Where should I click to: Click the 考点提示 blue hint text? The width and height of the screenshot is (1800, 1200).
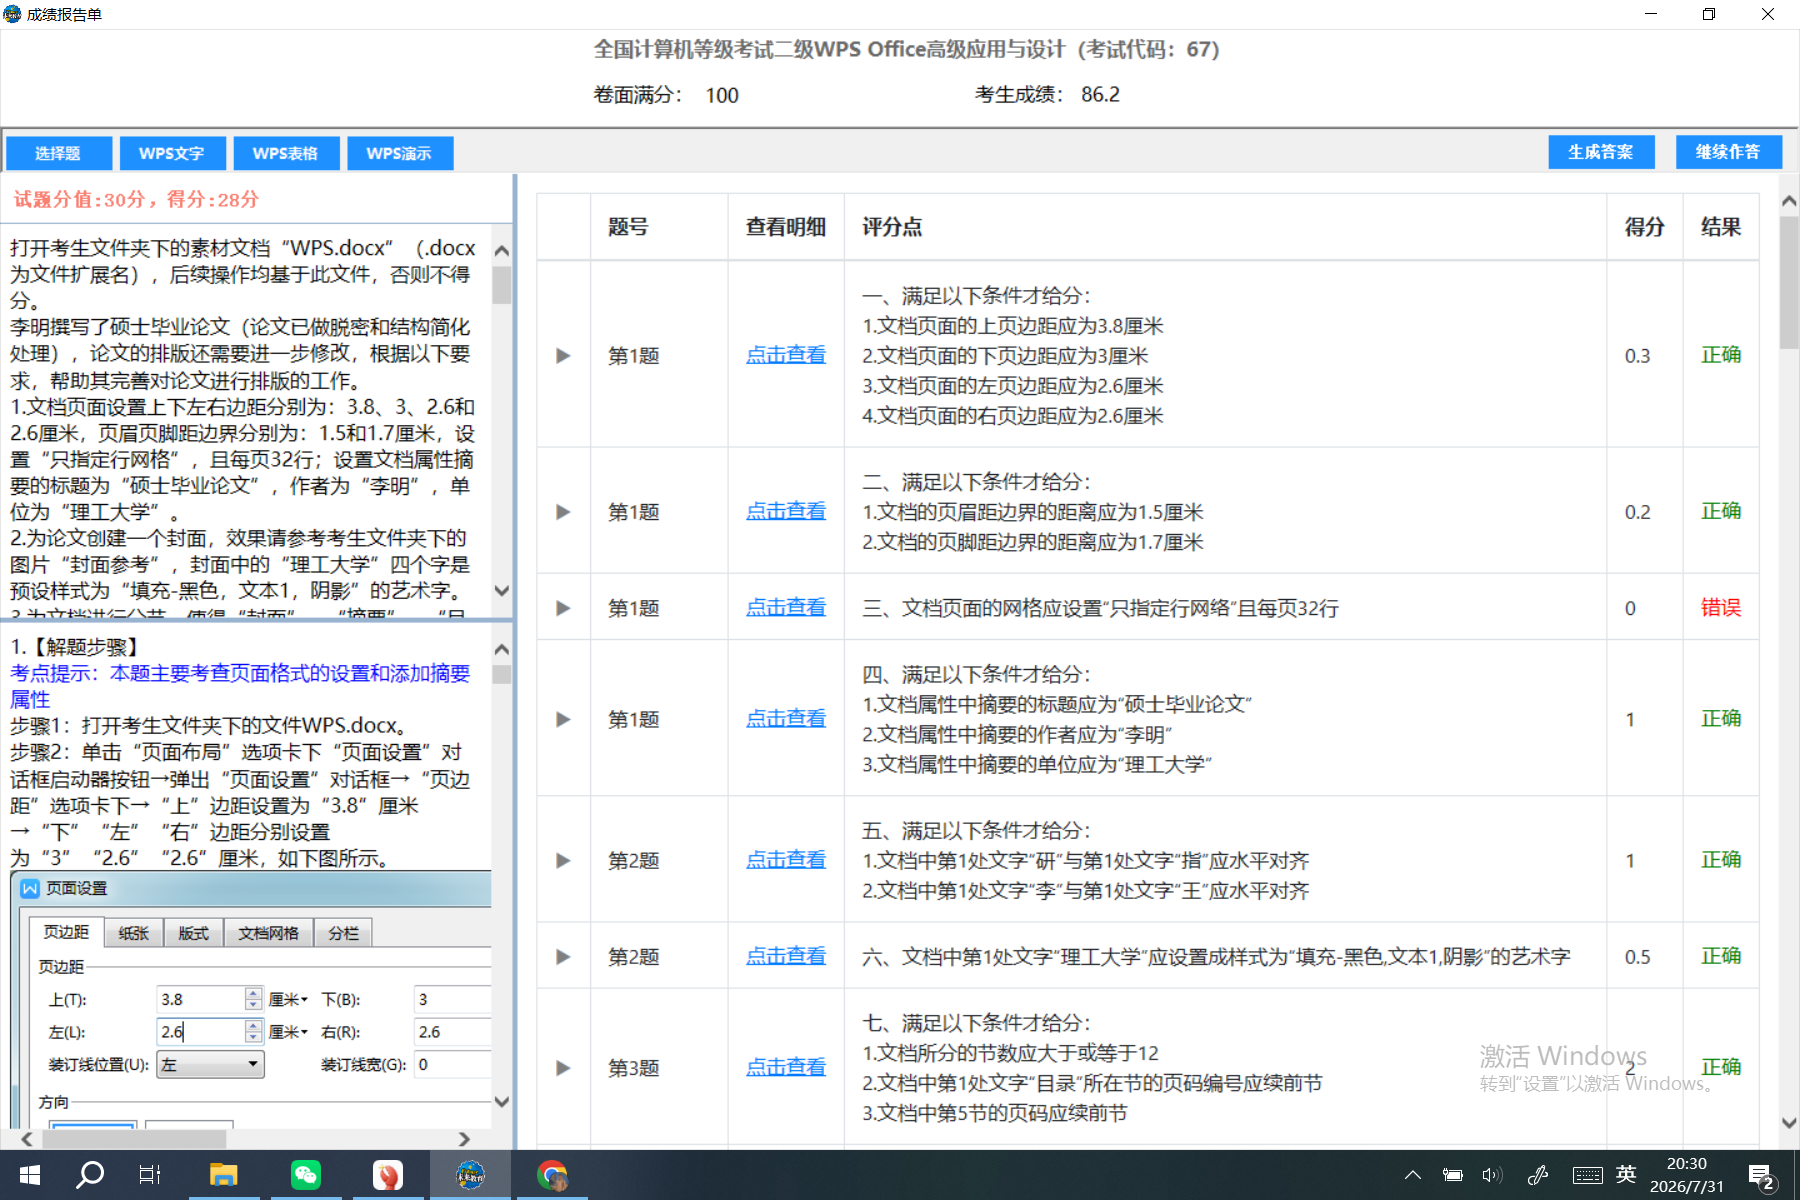coord(240,686)
